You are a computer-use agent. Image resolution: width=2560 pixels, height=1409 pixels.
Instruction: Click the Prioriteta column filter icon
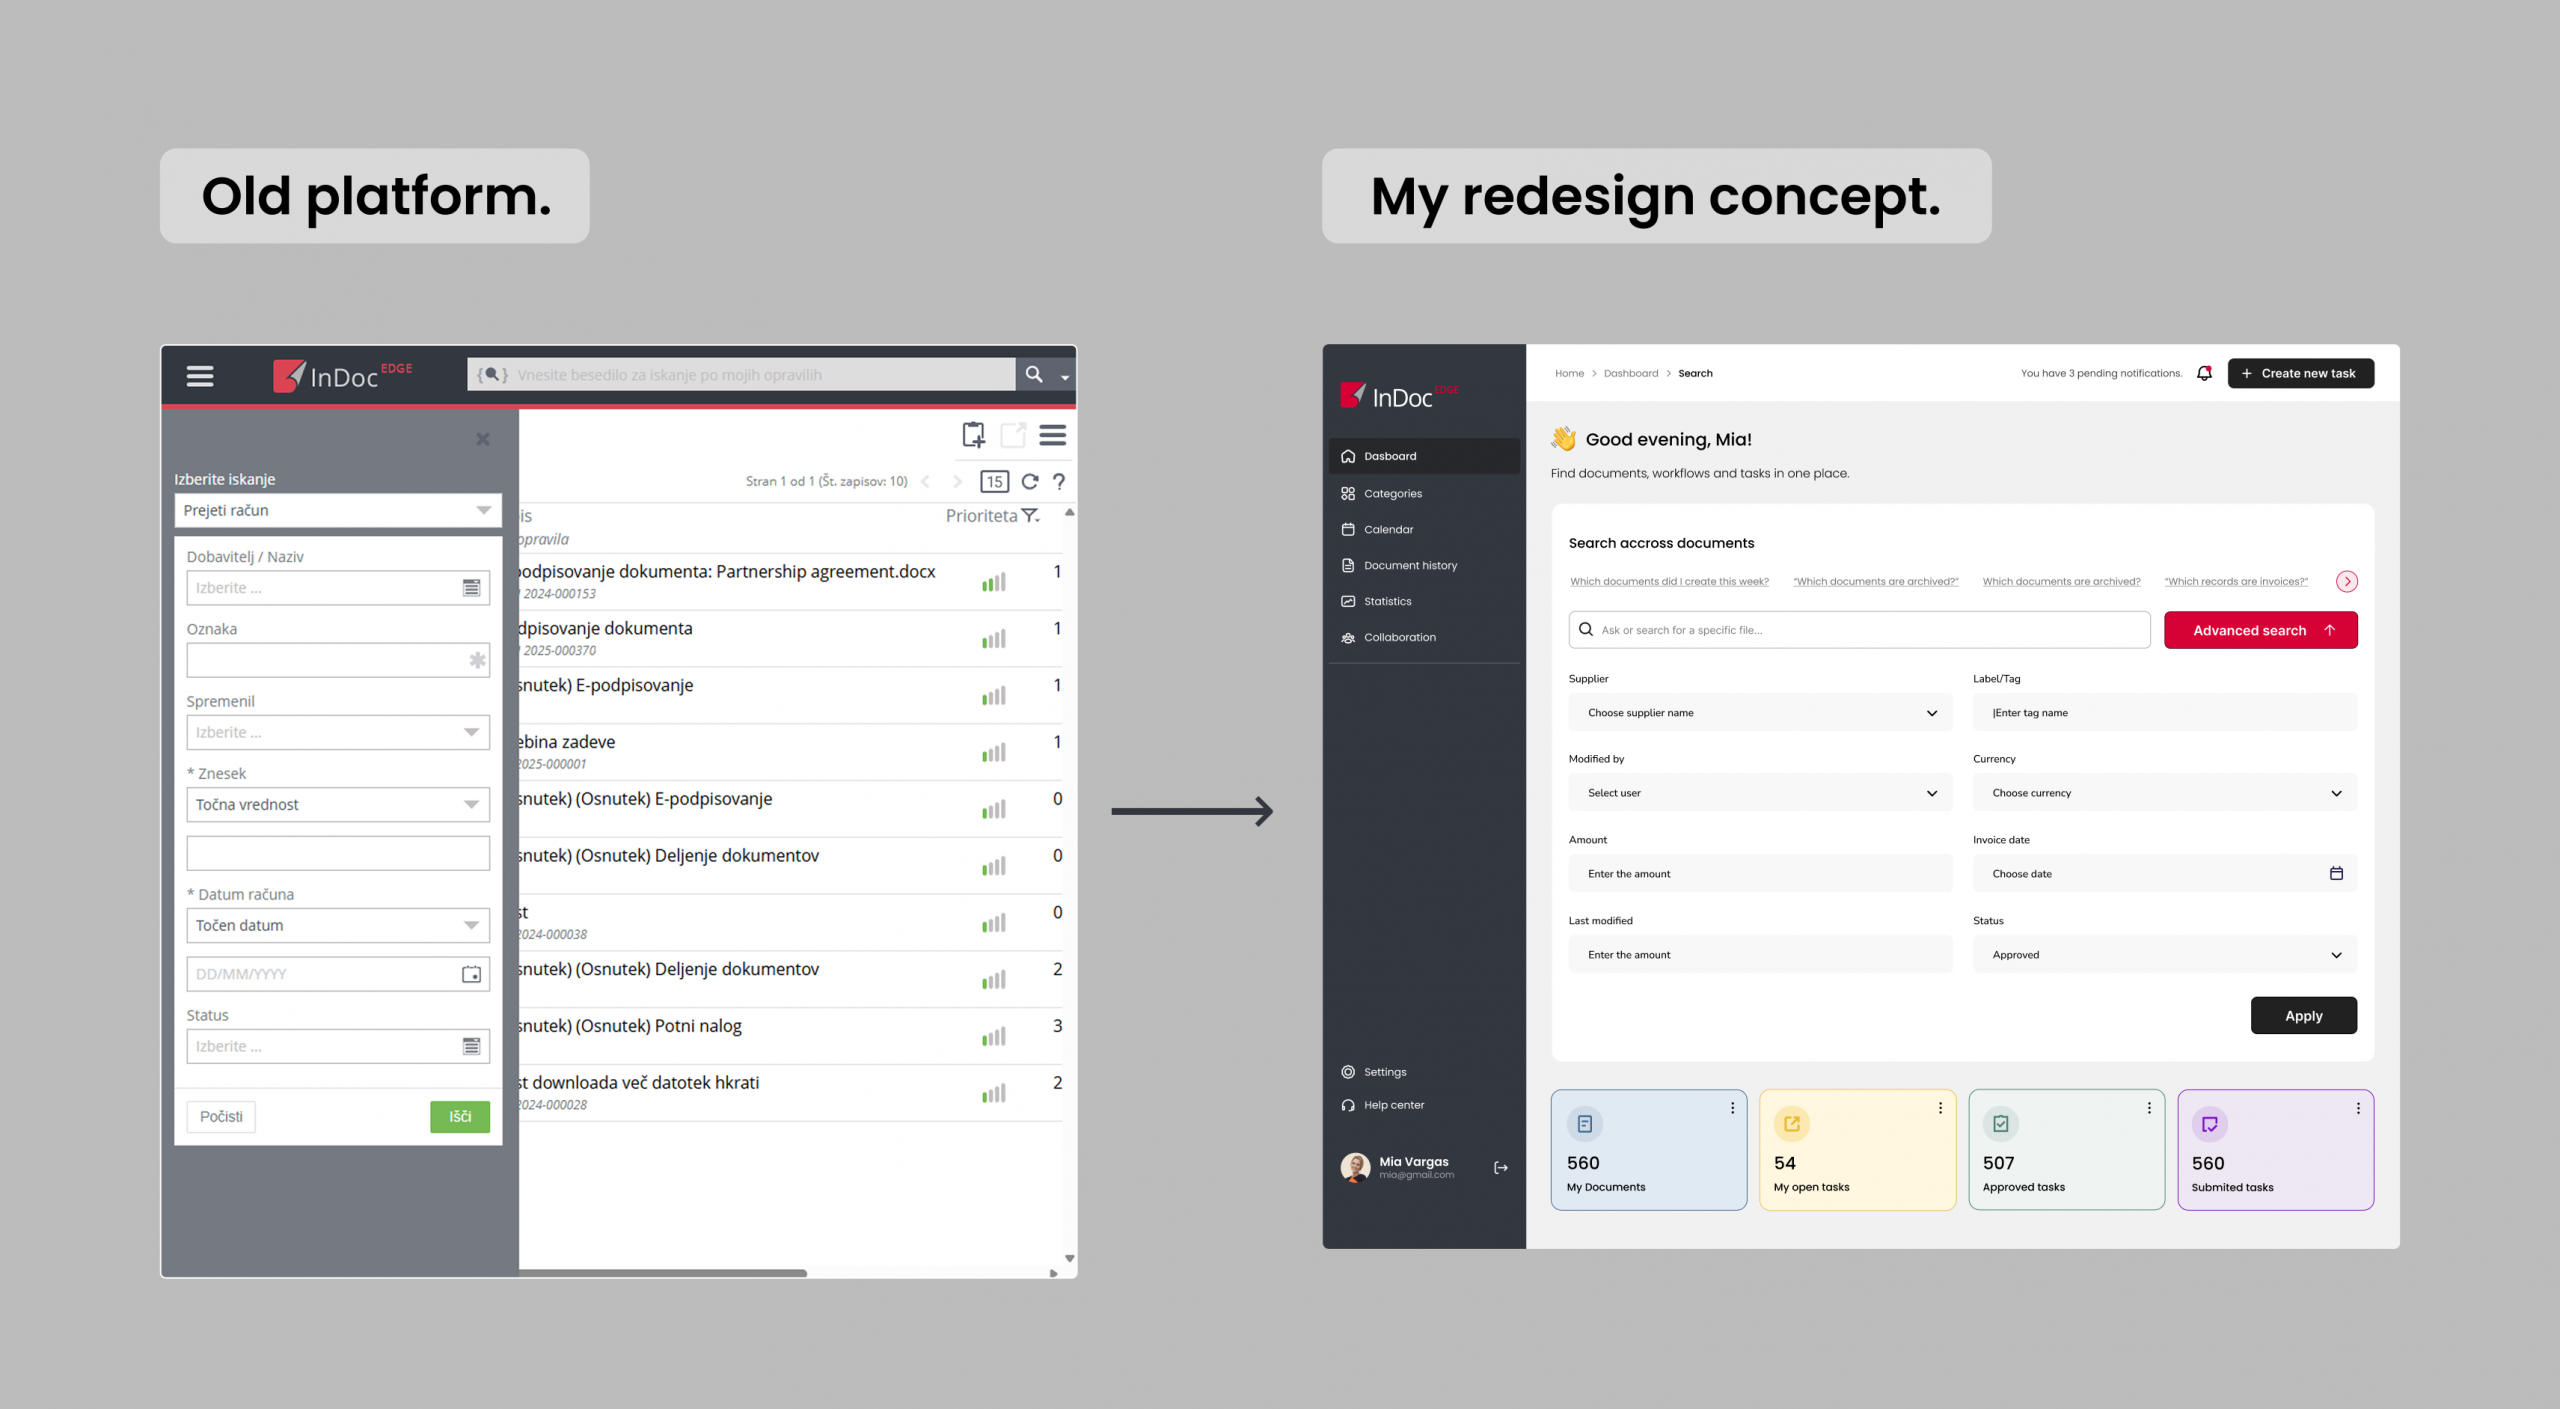click(1030, 516)
